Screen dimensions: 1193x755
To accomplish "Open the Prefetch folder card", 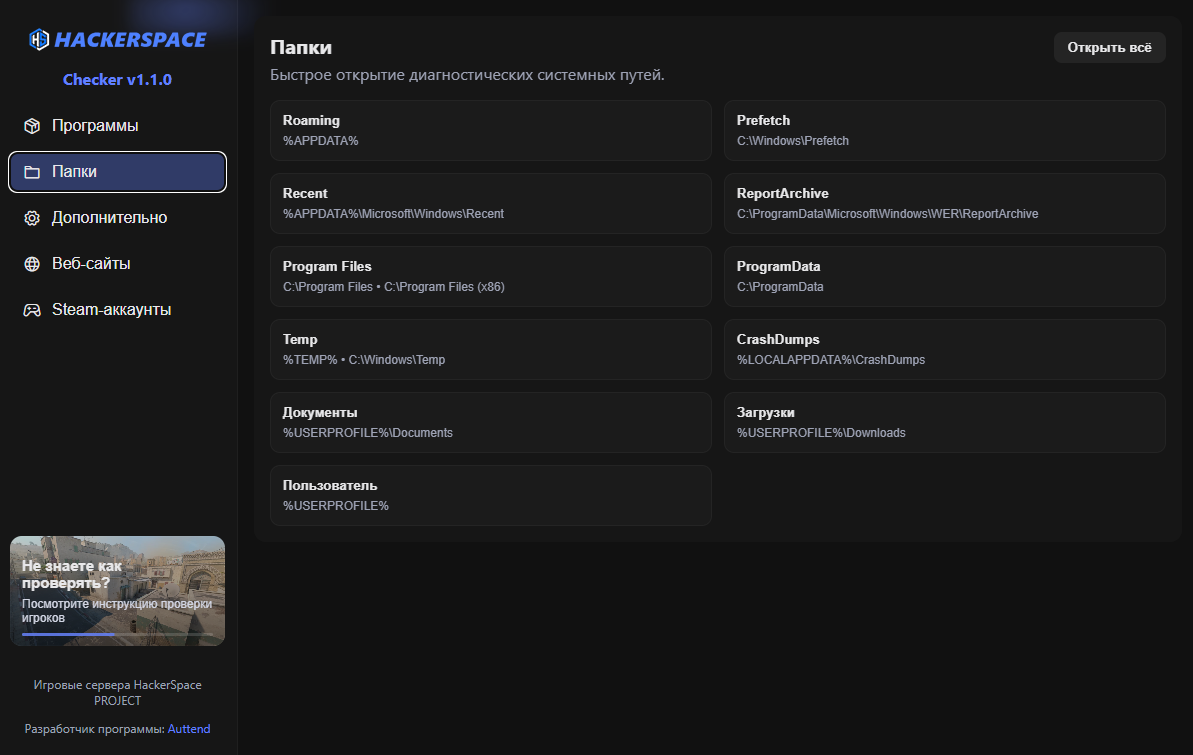I will [x=944, y=130].
